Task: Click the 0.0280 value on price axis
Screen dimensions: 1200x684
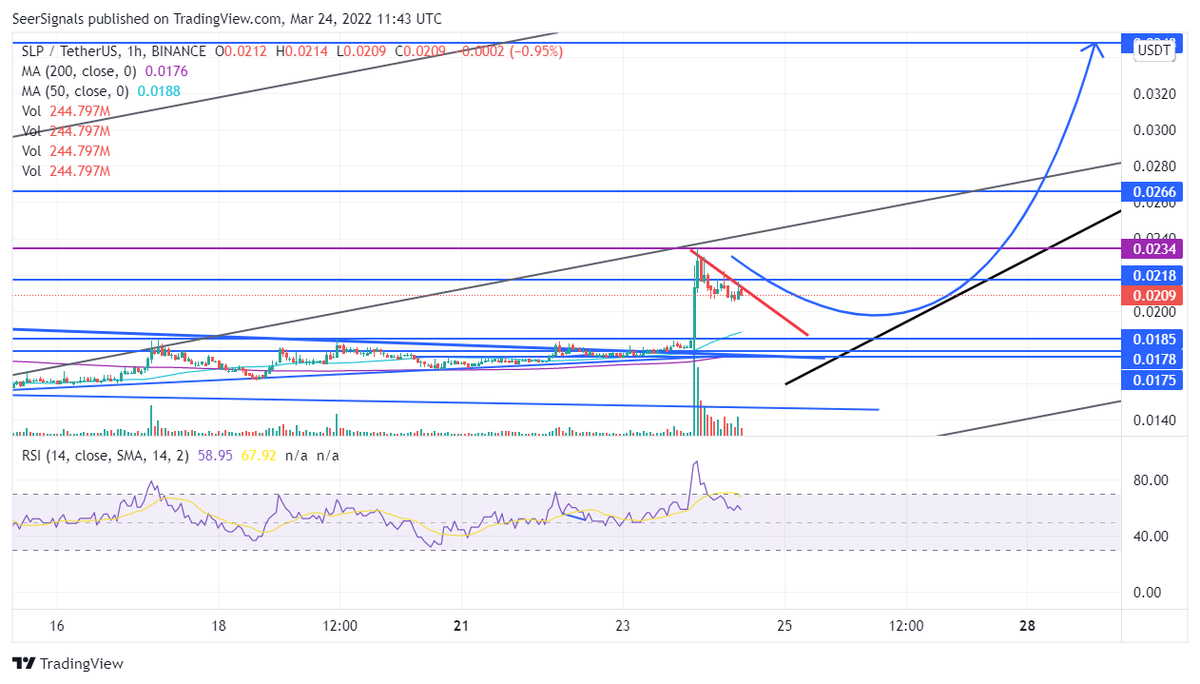Action: 1155,166
